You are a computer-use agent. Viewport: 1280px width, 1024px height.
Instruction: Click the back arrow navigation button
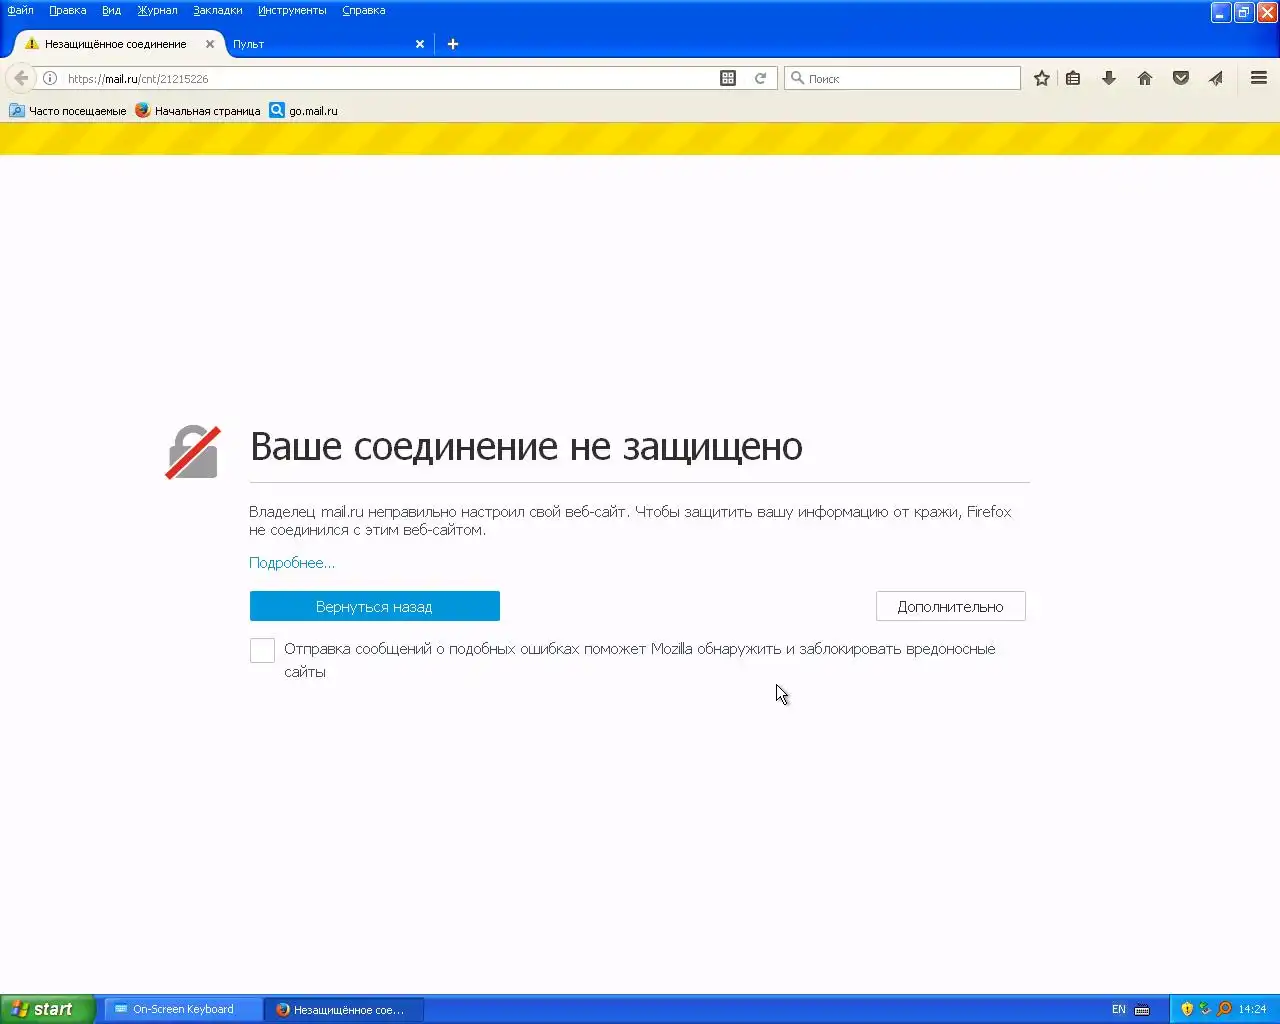coord(21,78)
